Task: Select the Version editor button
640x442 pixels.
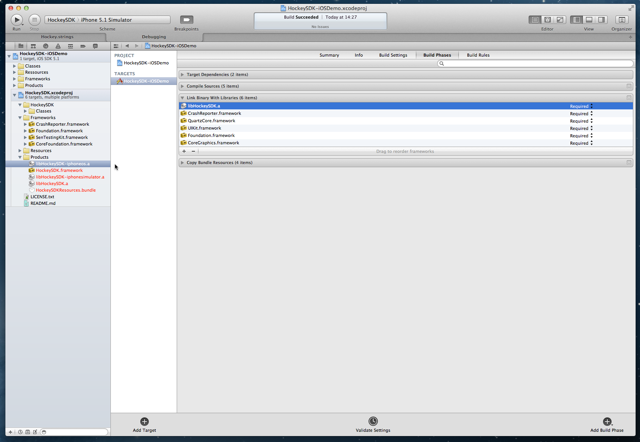Action: pyautogui.click(x=560, y=20)
